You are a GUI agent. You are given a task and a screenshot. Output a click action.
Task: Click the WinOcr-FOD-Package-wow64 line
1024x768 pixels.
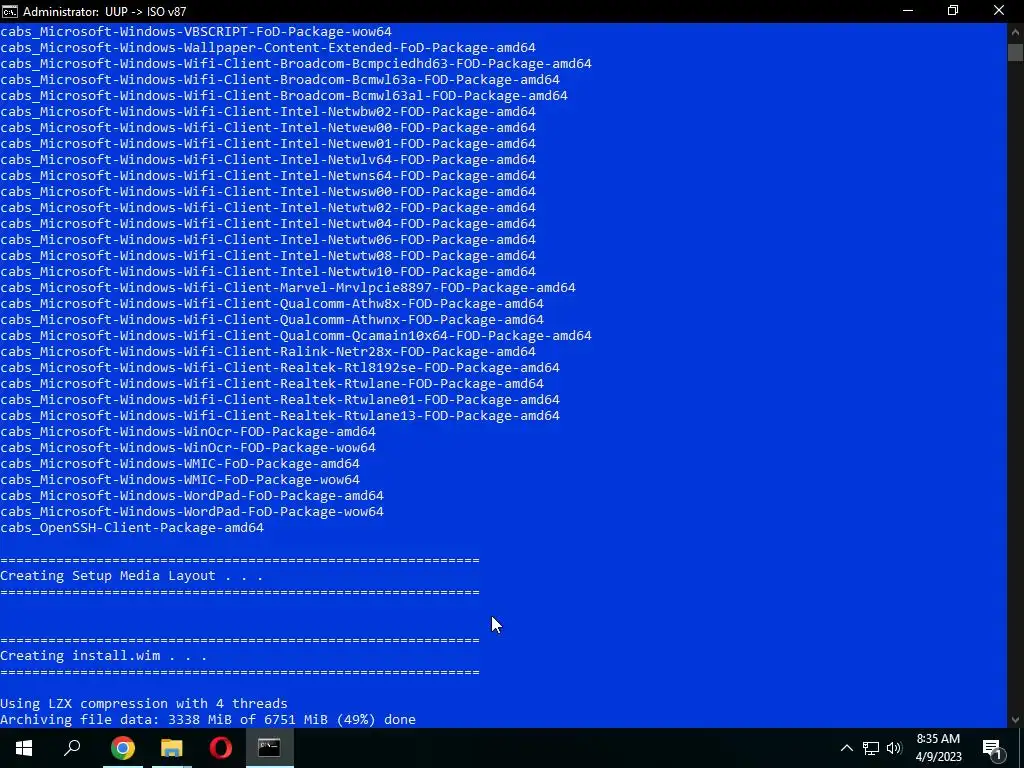point(188,448)
